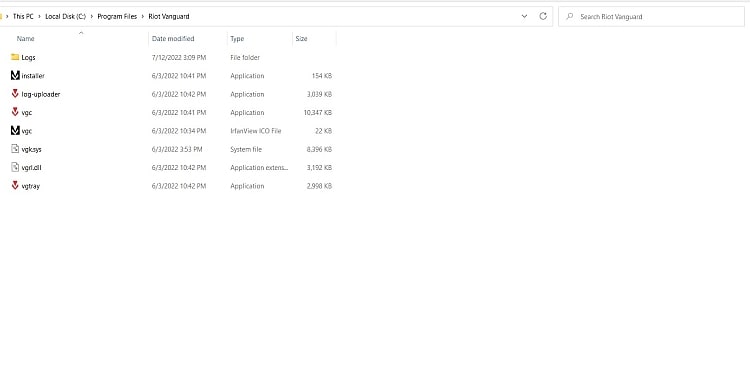
Task: Click the File folder type cell
Action: 245,57
